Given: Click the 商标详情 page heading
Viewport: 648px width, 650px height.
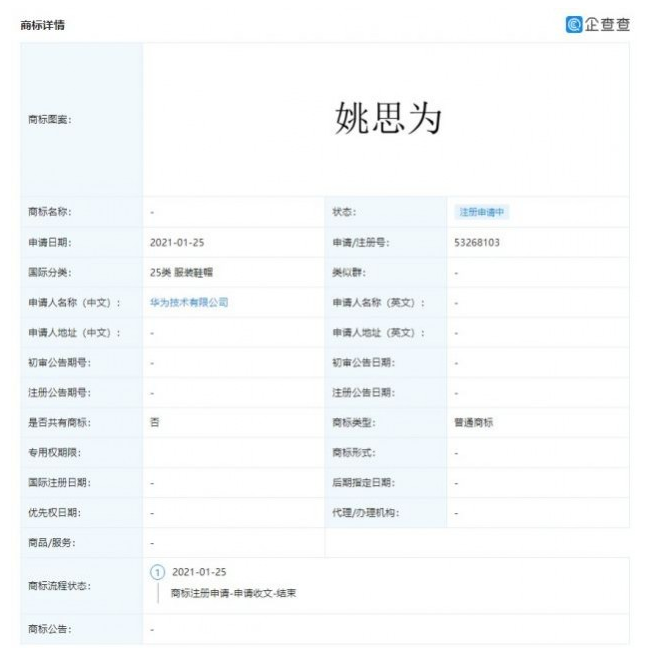Looking at the screenshot, I should coord(43,24).
